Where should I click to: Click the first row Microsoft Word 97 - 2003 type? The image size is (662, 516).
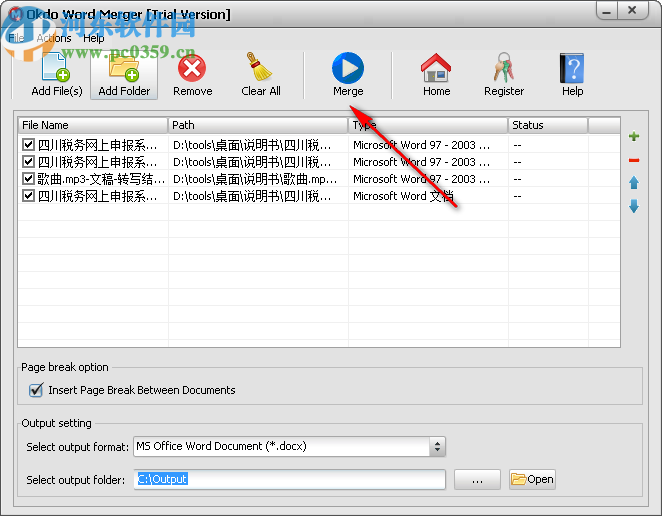pyautogui.click(x=421, y=145)
